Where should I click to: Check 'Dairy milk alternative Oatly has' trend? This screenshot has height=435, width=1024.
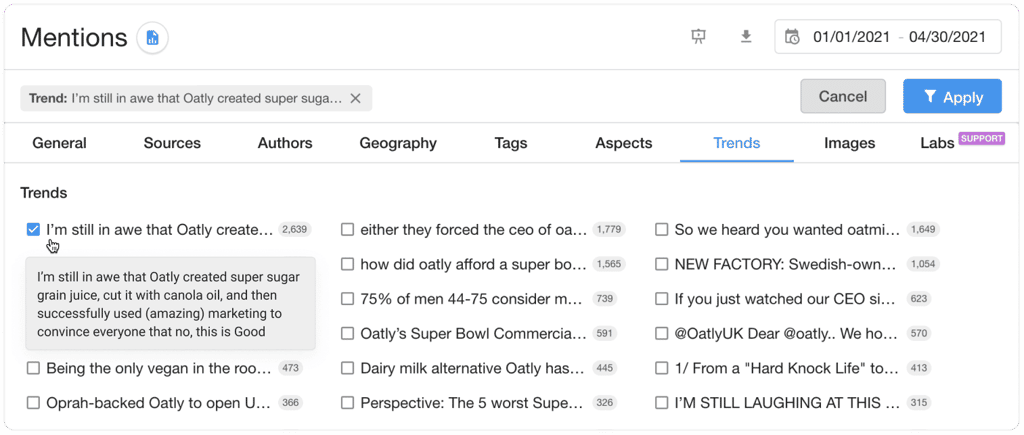(347, 368)
